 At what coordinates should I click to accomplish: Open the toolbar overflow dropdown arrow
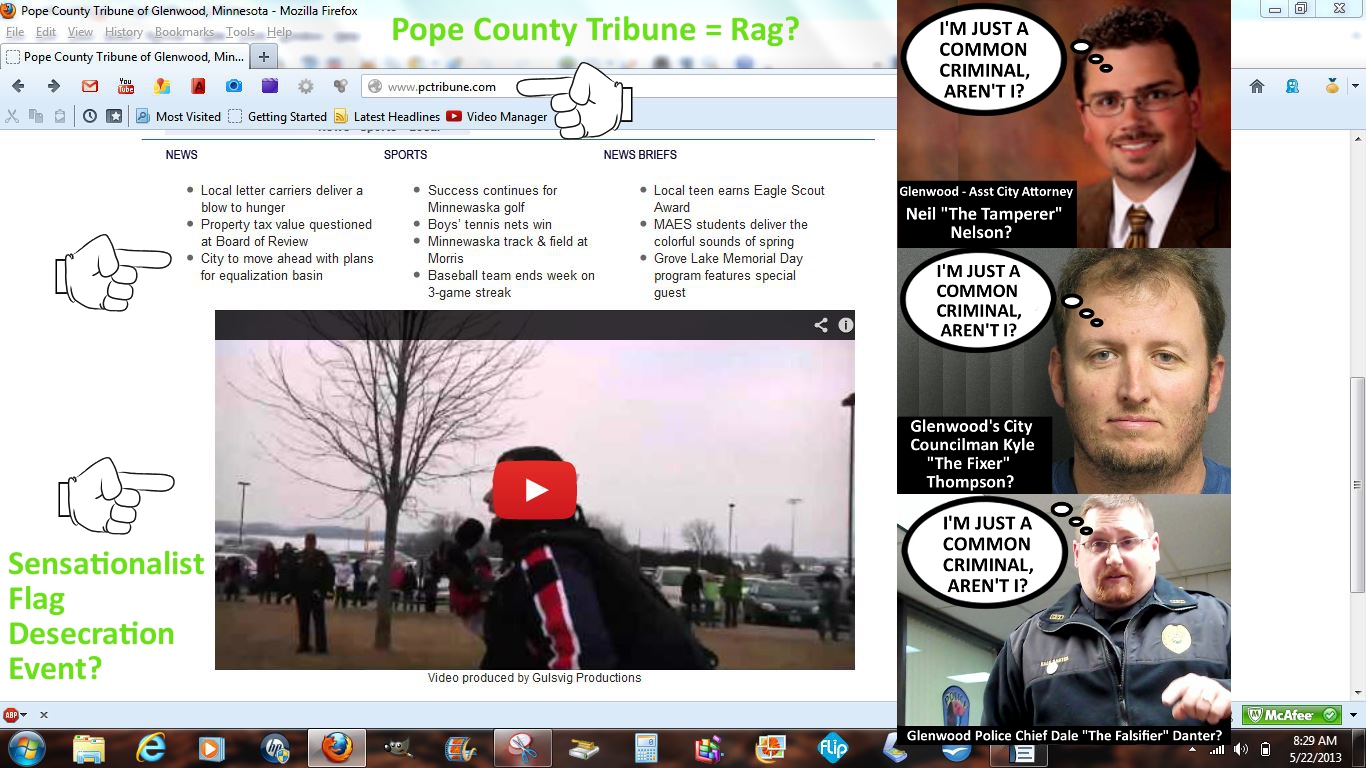click(x=1355, y=86)
